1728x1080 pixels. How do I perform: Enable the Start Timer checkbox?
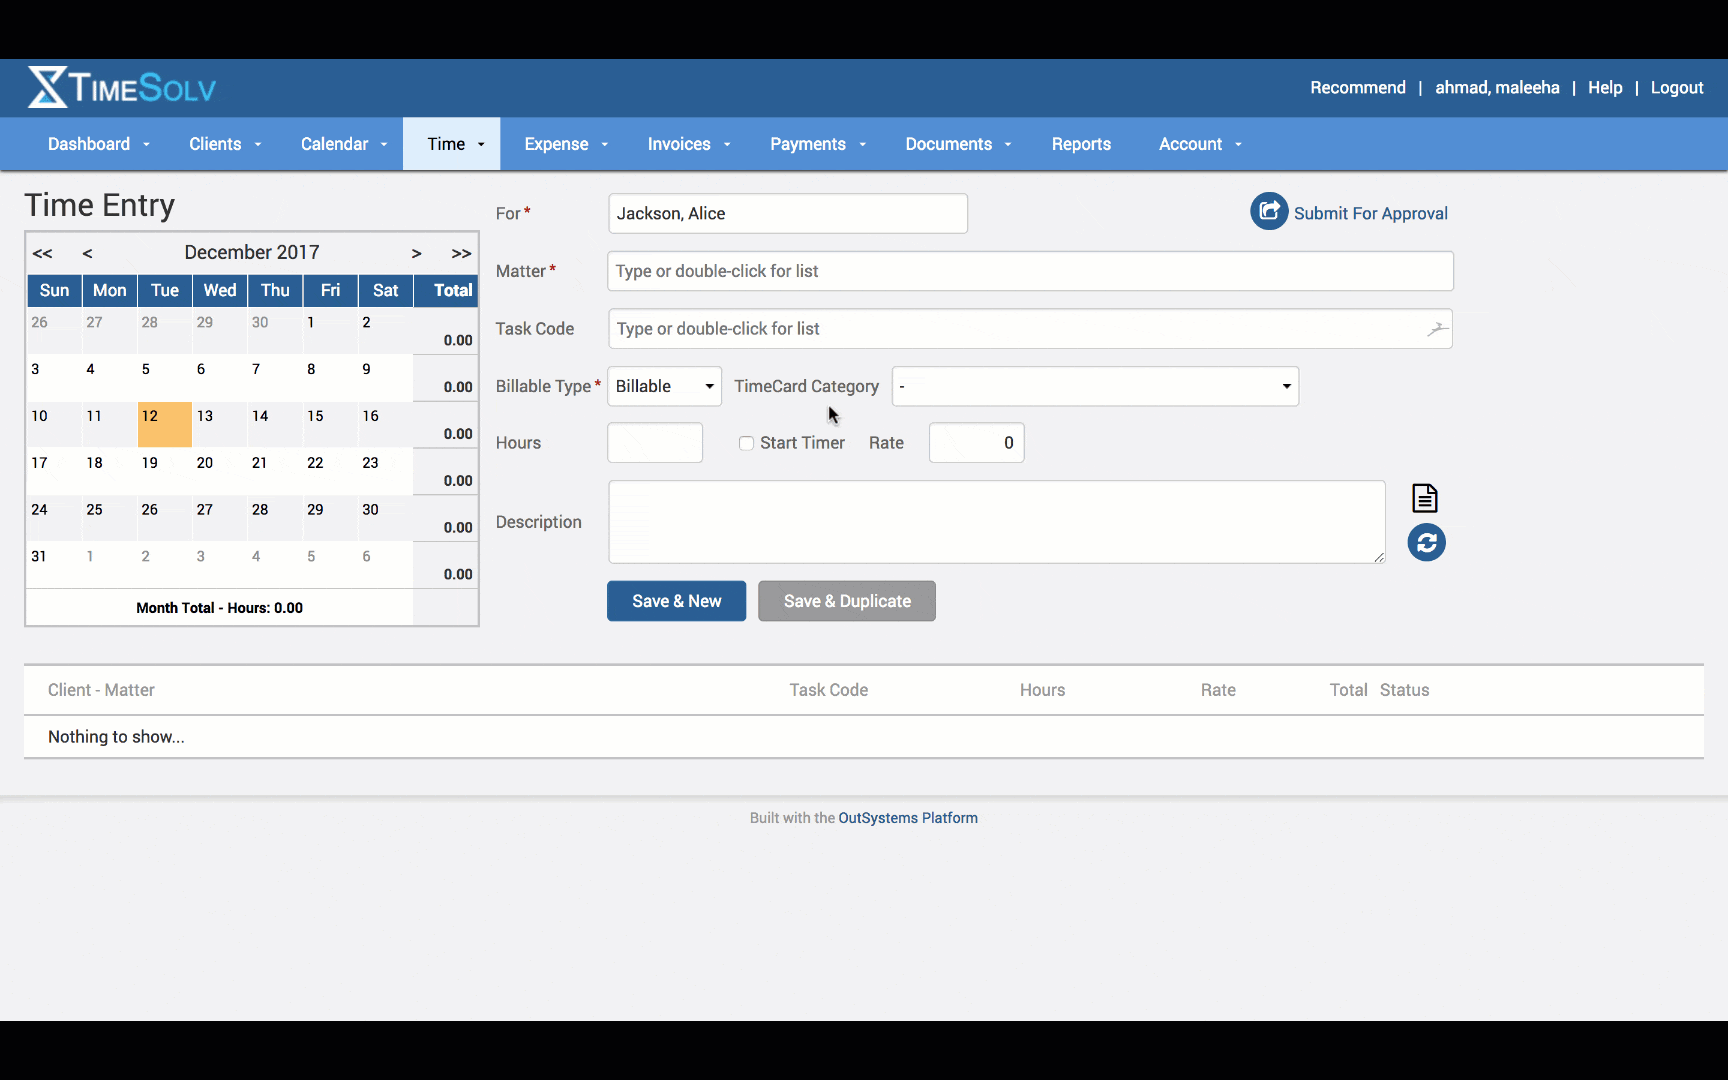coord(746,443)
